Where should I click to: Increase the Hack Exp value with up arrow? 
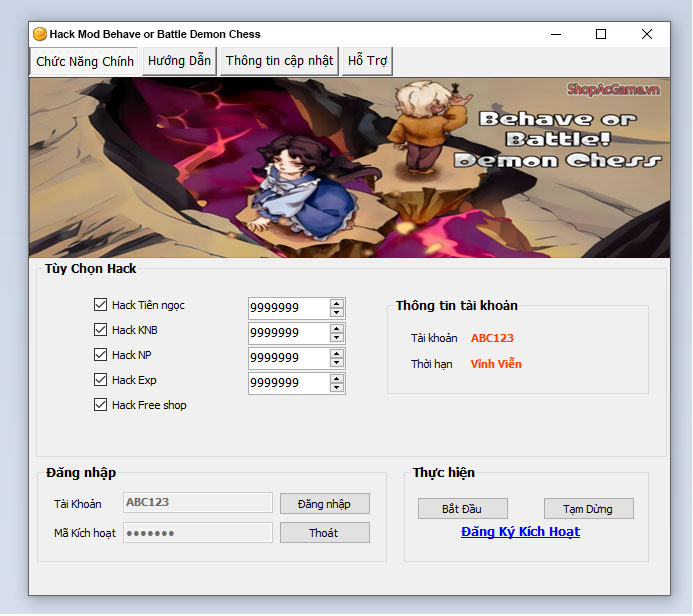(x=337, y=379)
